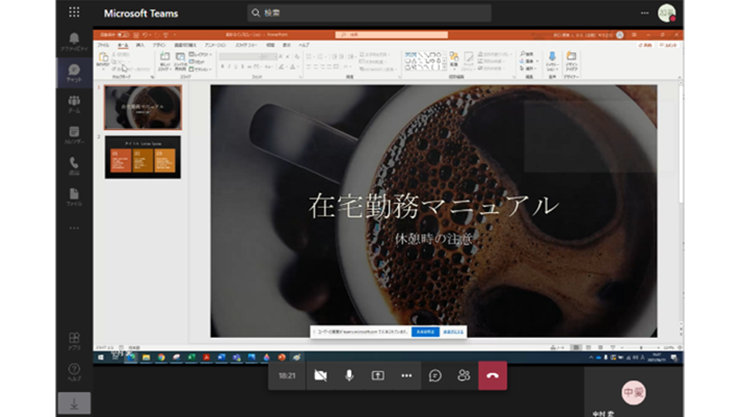740x417 pixels.
Task: Click the 共有を停止 stop sharing button
Action: coord(425,332)
